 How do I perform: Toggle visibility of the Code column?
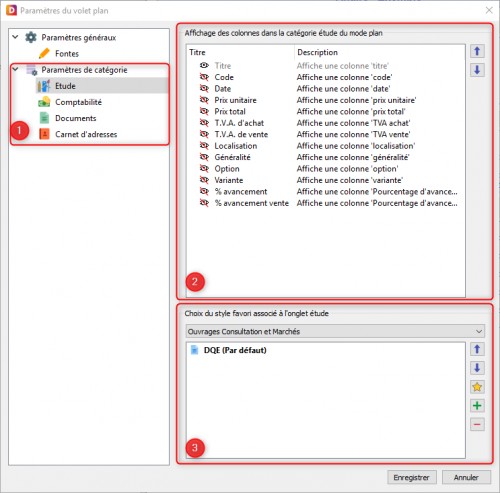pos(204,77)
